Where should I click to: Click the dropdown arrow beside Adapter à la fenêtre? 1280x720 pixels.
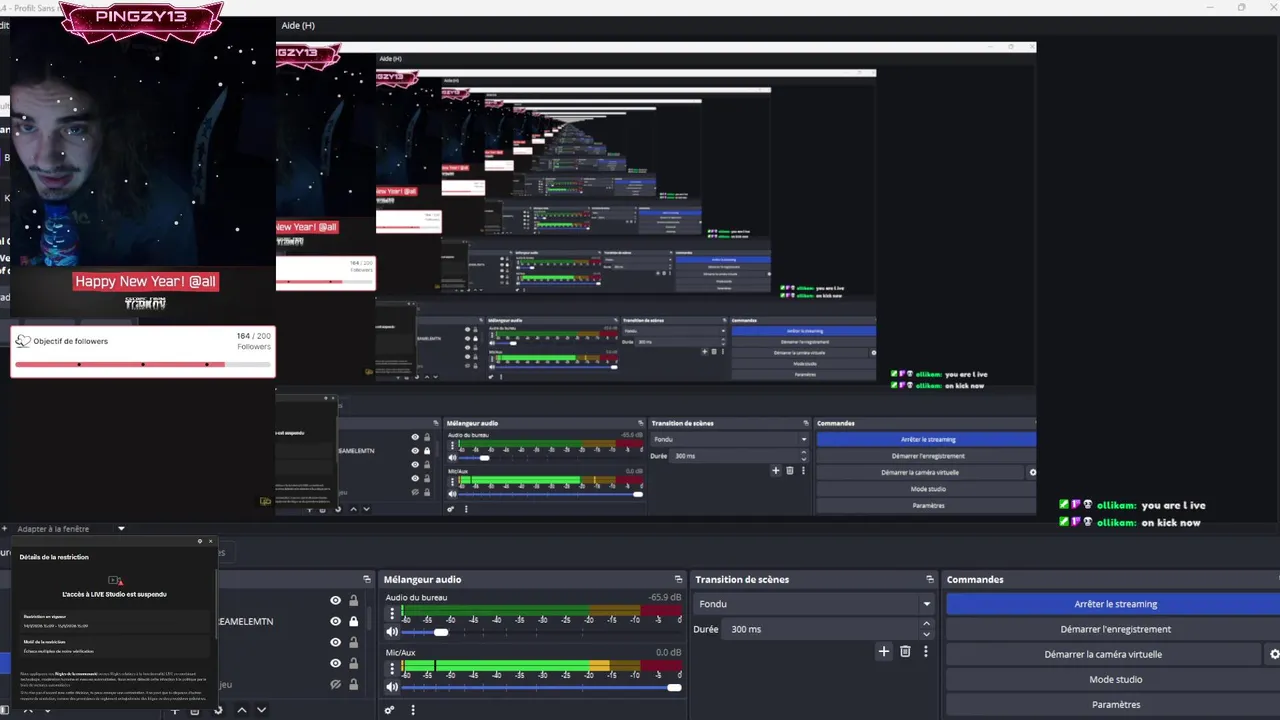tap(121, 528)
